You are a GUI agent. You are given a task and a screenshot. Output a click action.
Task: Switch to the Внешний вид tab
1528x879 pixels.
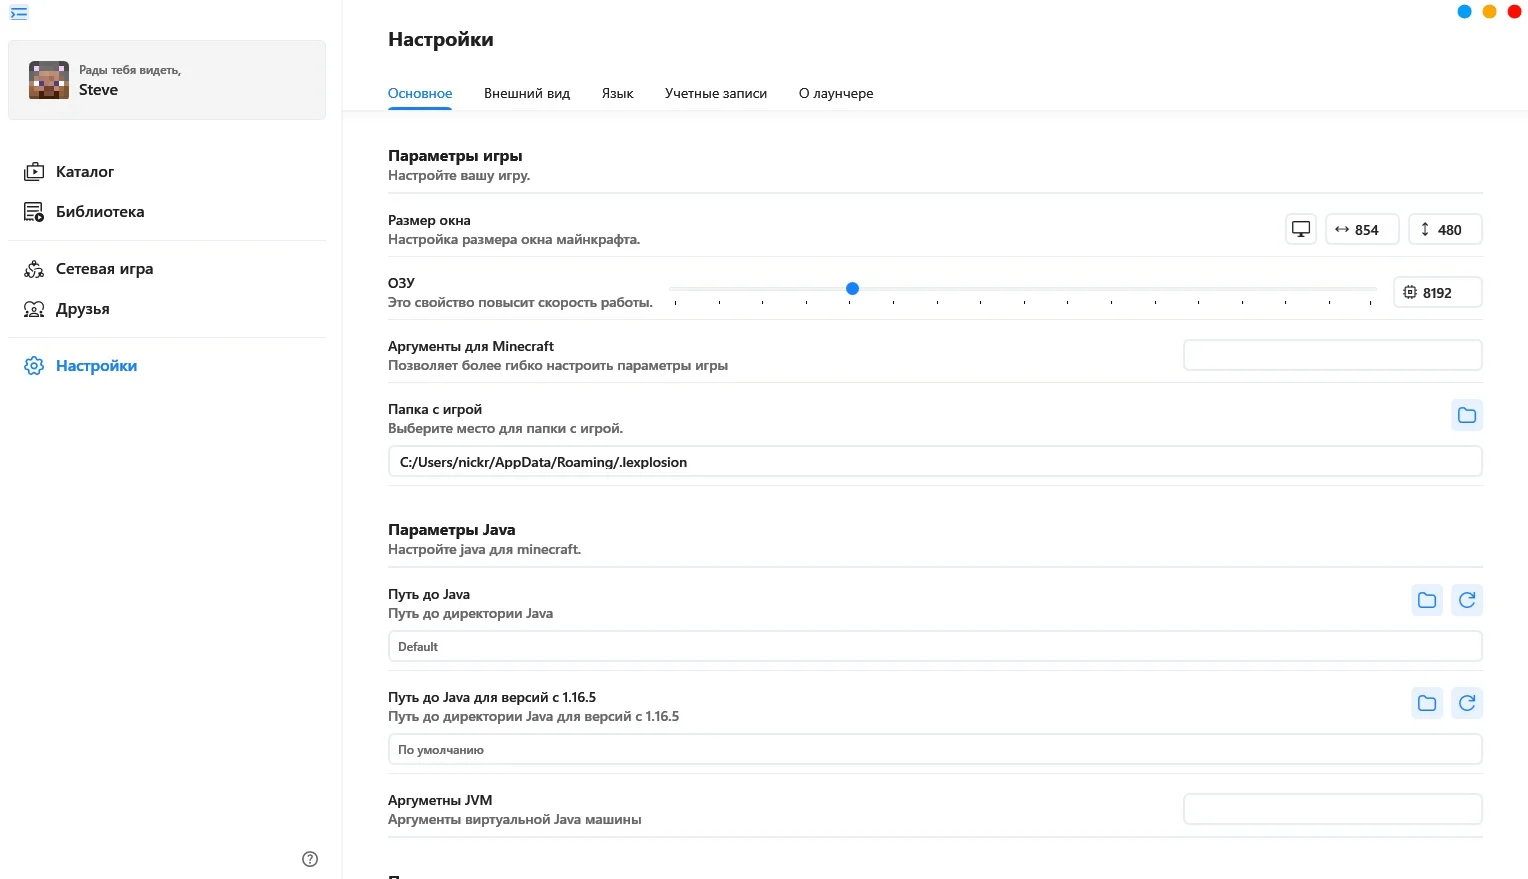(x=526, y=93)
